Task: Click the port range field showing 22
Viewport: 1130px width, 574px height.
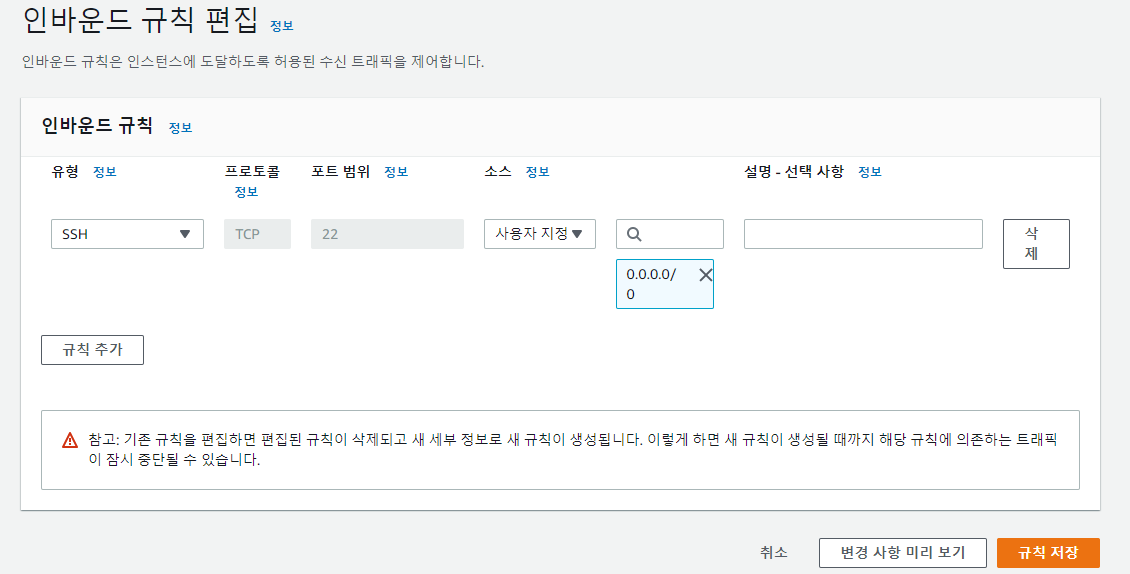Action: [x=387, y=234]
